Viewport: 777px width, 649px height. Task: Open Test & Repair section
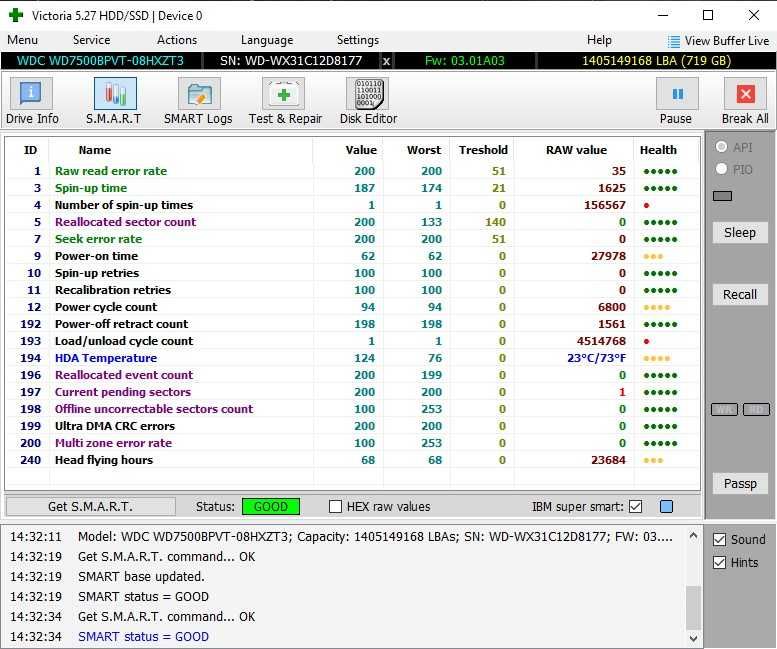(285, 102)
